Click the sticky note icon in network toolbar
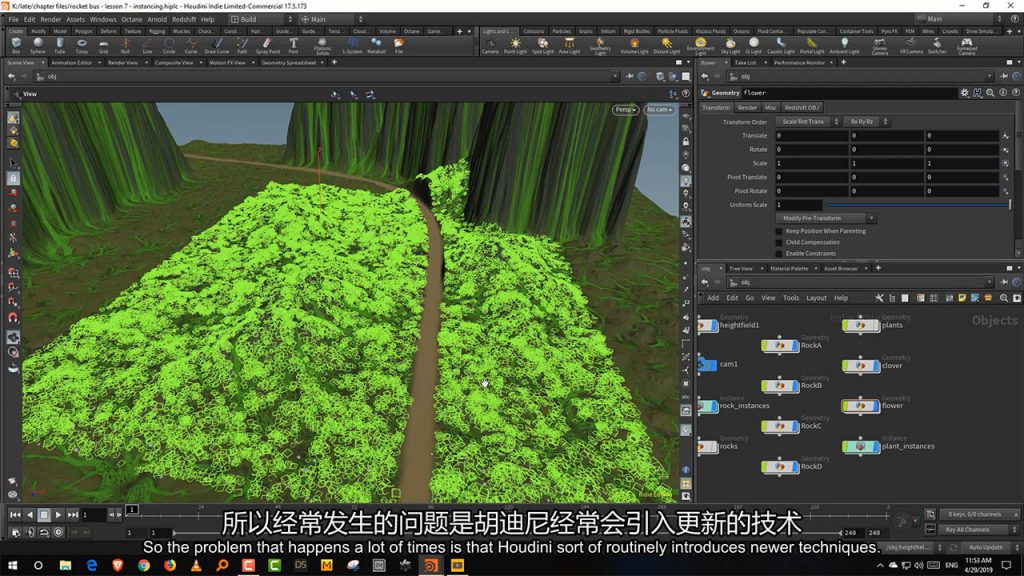Screen dimensions: 1024x576 coord(962,298)
